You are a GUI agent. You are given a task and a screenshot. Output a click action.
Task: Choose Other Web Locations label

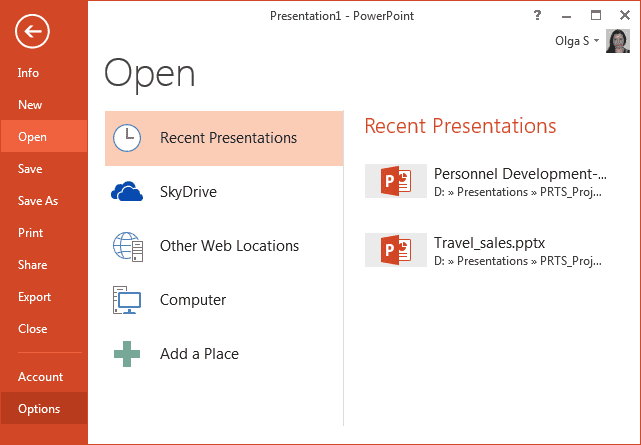229,246
